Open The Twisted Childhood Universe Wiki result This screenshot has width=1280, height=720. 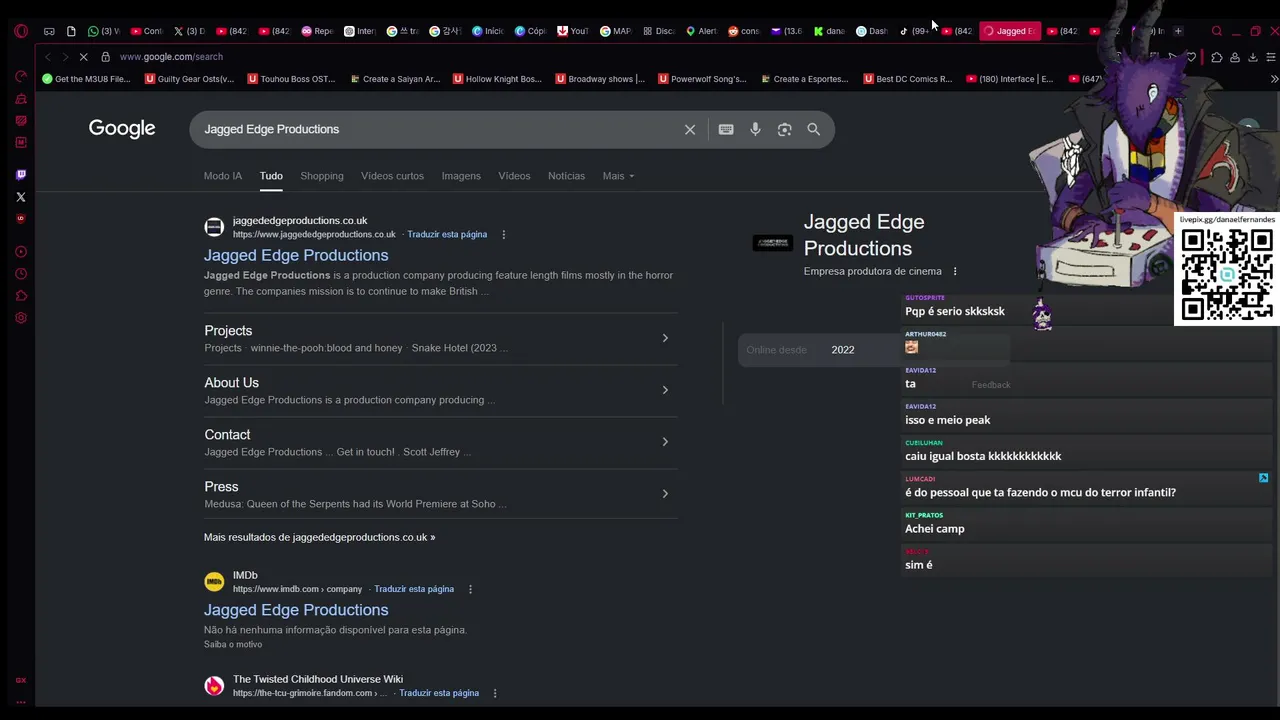click(317, 680)
